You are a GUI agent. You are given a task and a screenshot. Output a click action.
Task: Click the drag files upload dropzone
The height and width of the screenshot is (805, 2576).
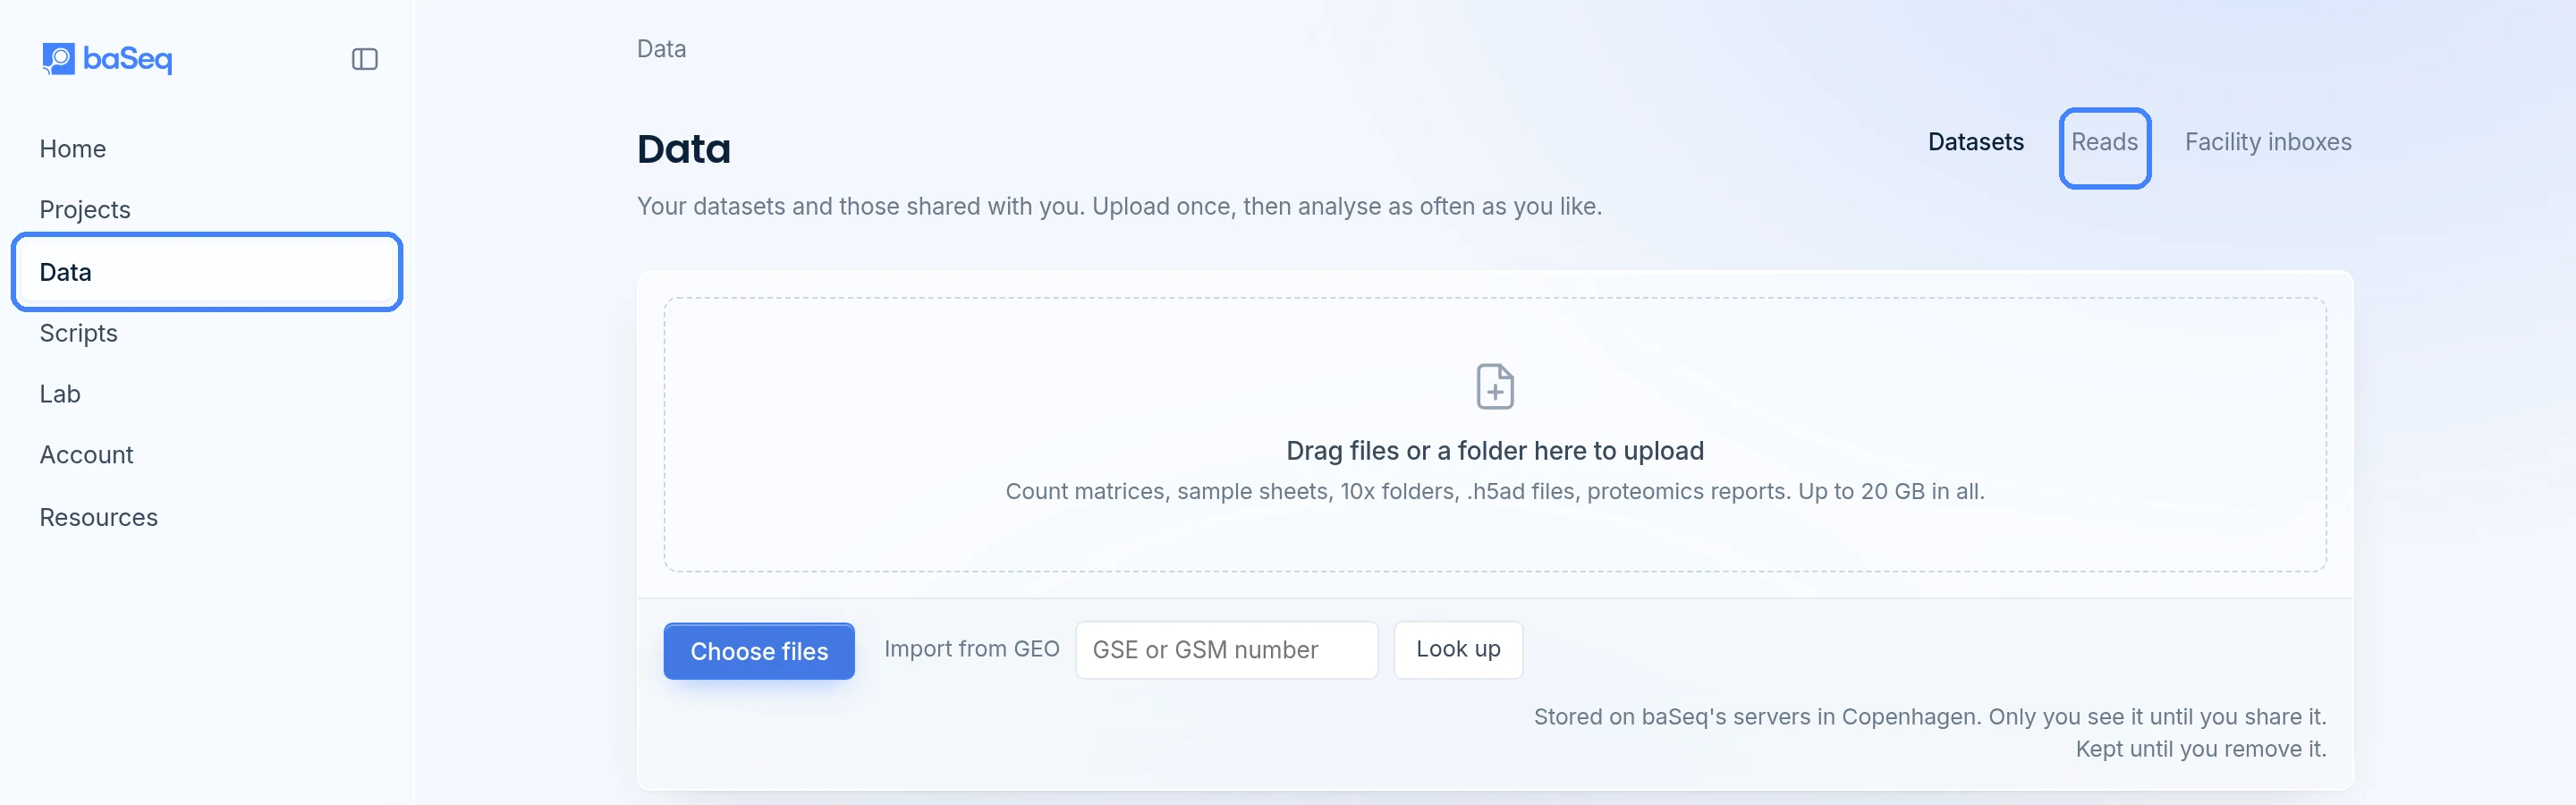pyautogui.click(x=1495, y=435)
